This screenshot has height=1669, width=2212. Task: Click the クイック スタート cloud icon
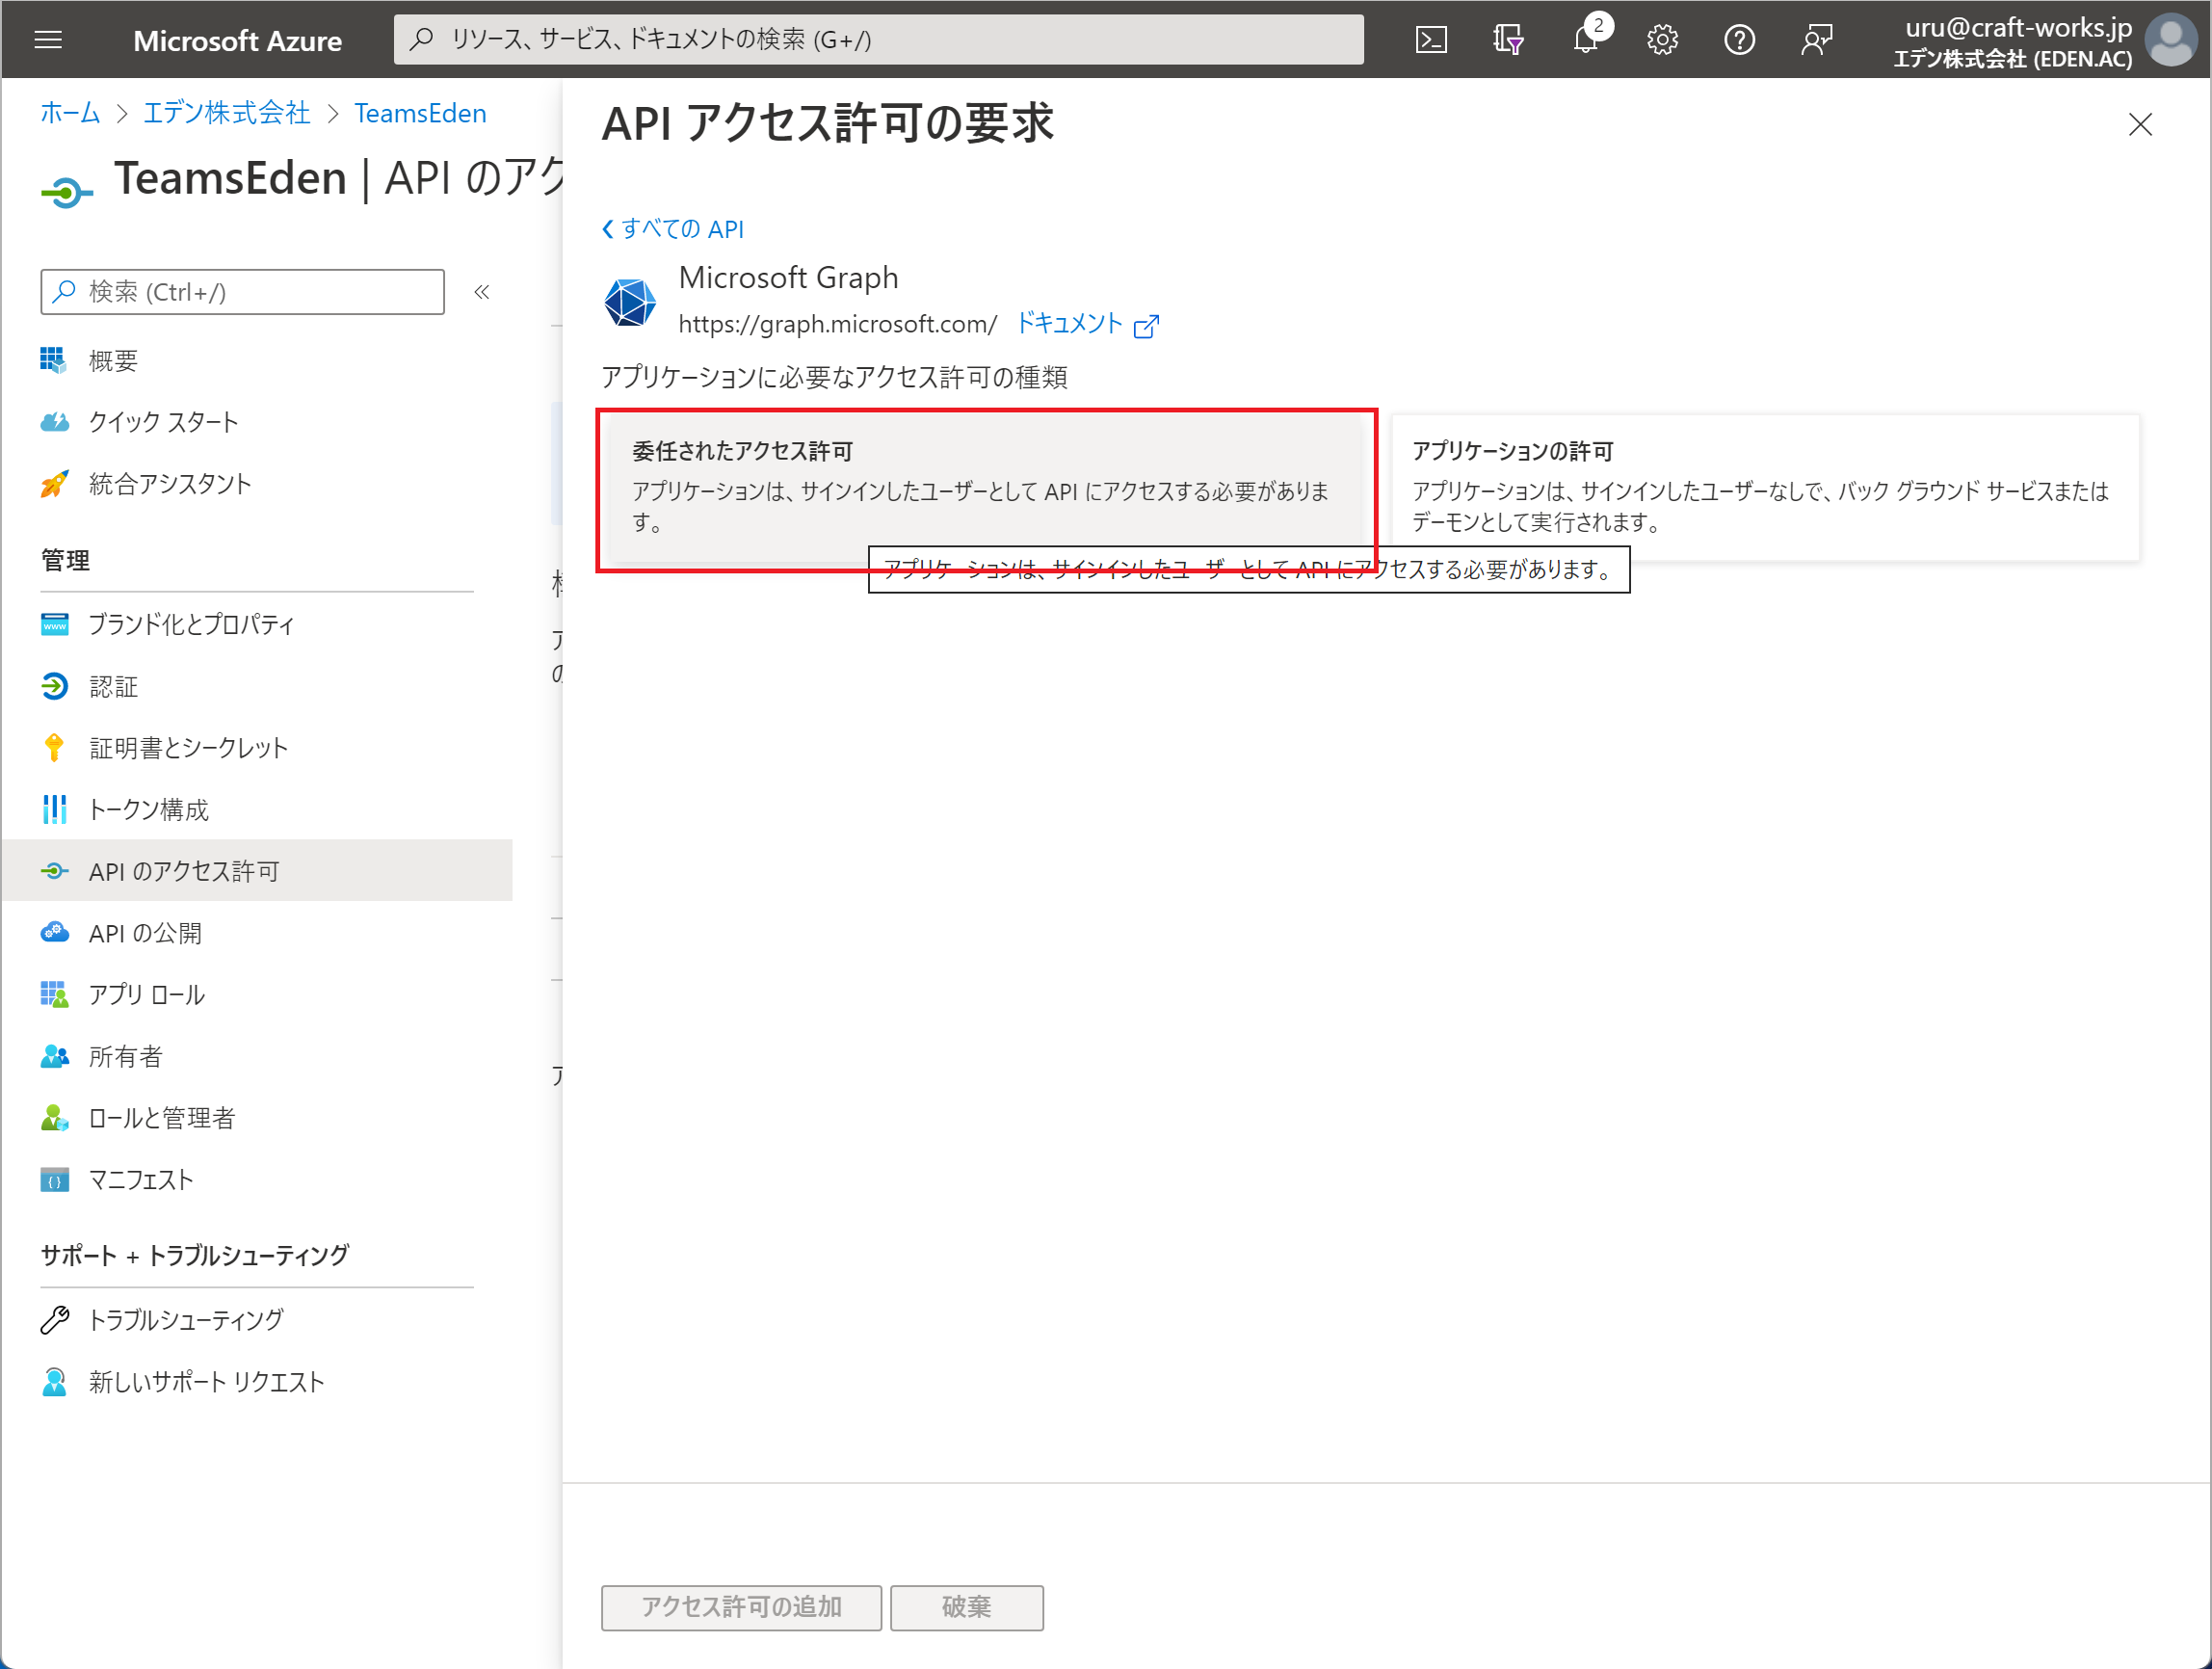[x=54, y=422]
